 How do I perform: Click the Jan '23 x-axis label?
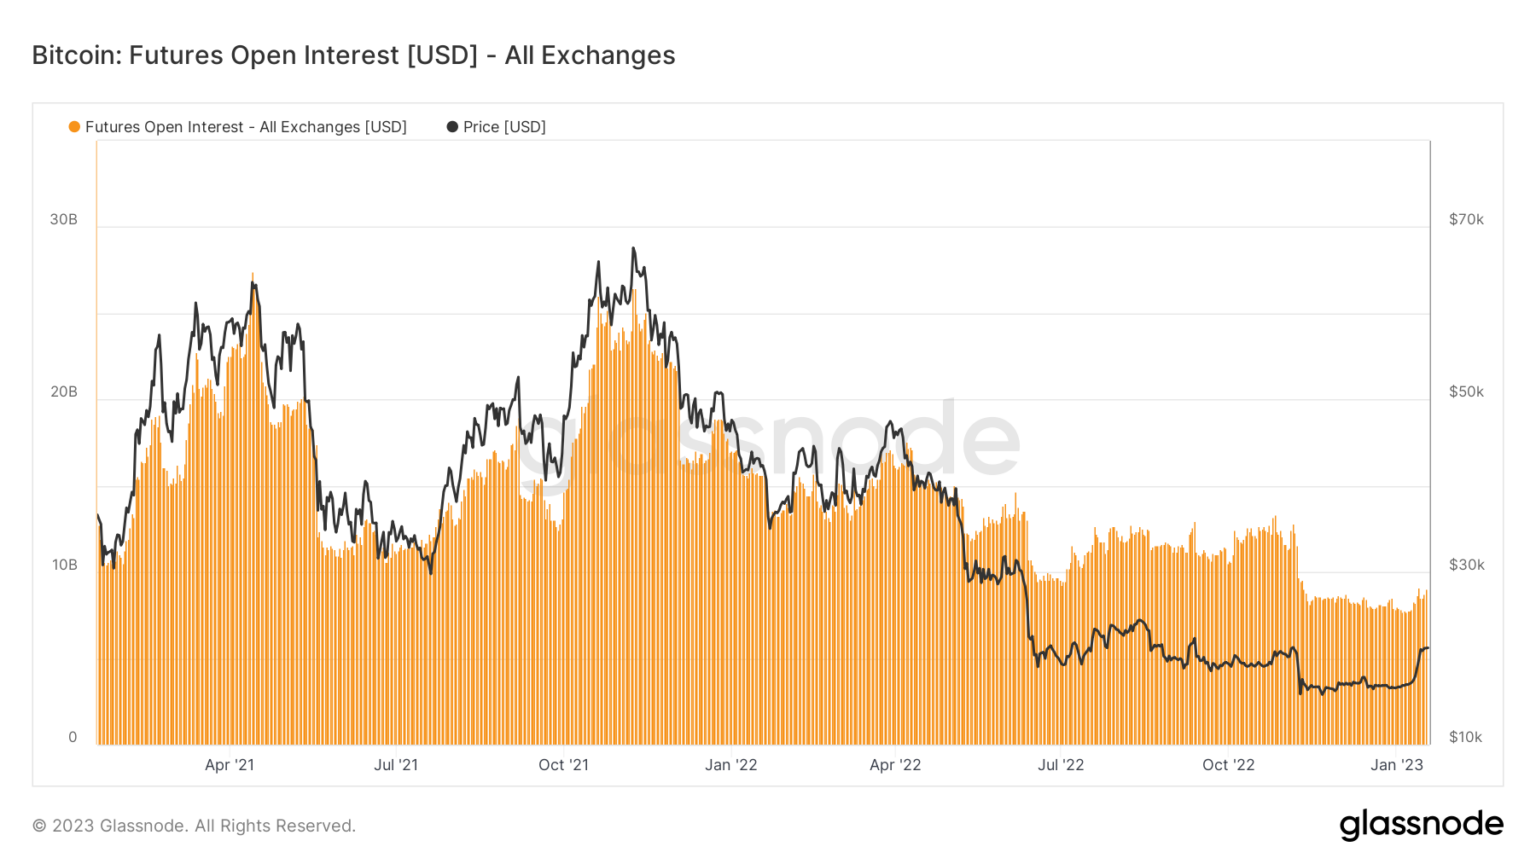1397,765
